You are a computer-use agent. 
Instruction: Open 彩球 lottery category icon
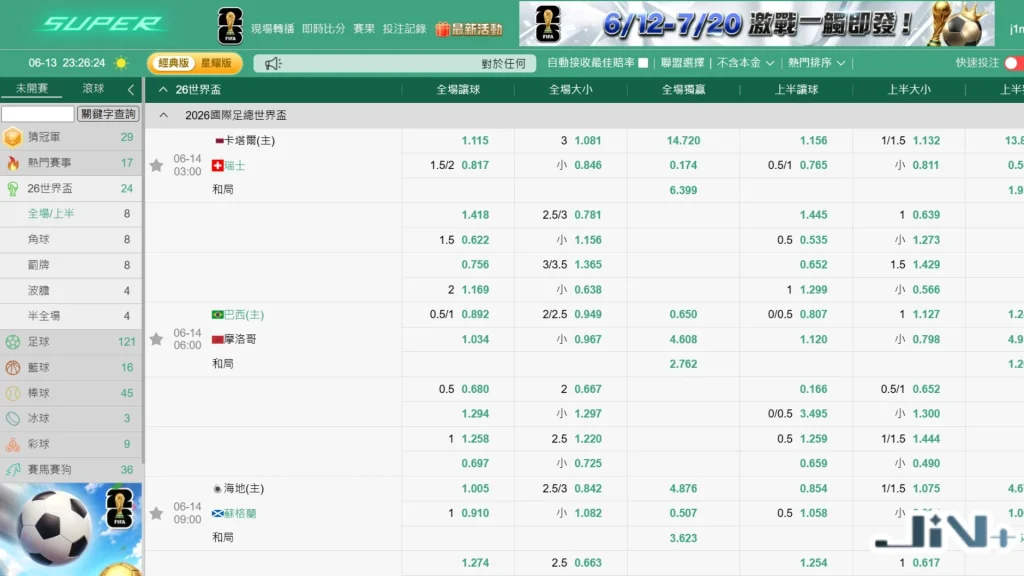pyautogui.click(x=12, y=444)
